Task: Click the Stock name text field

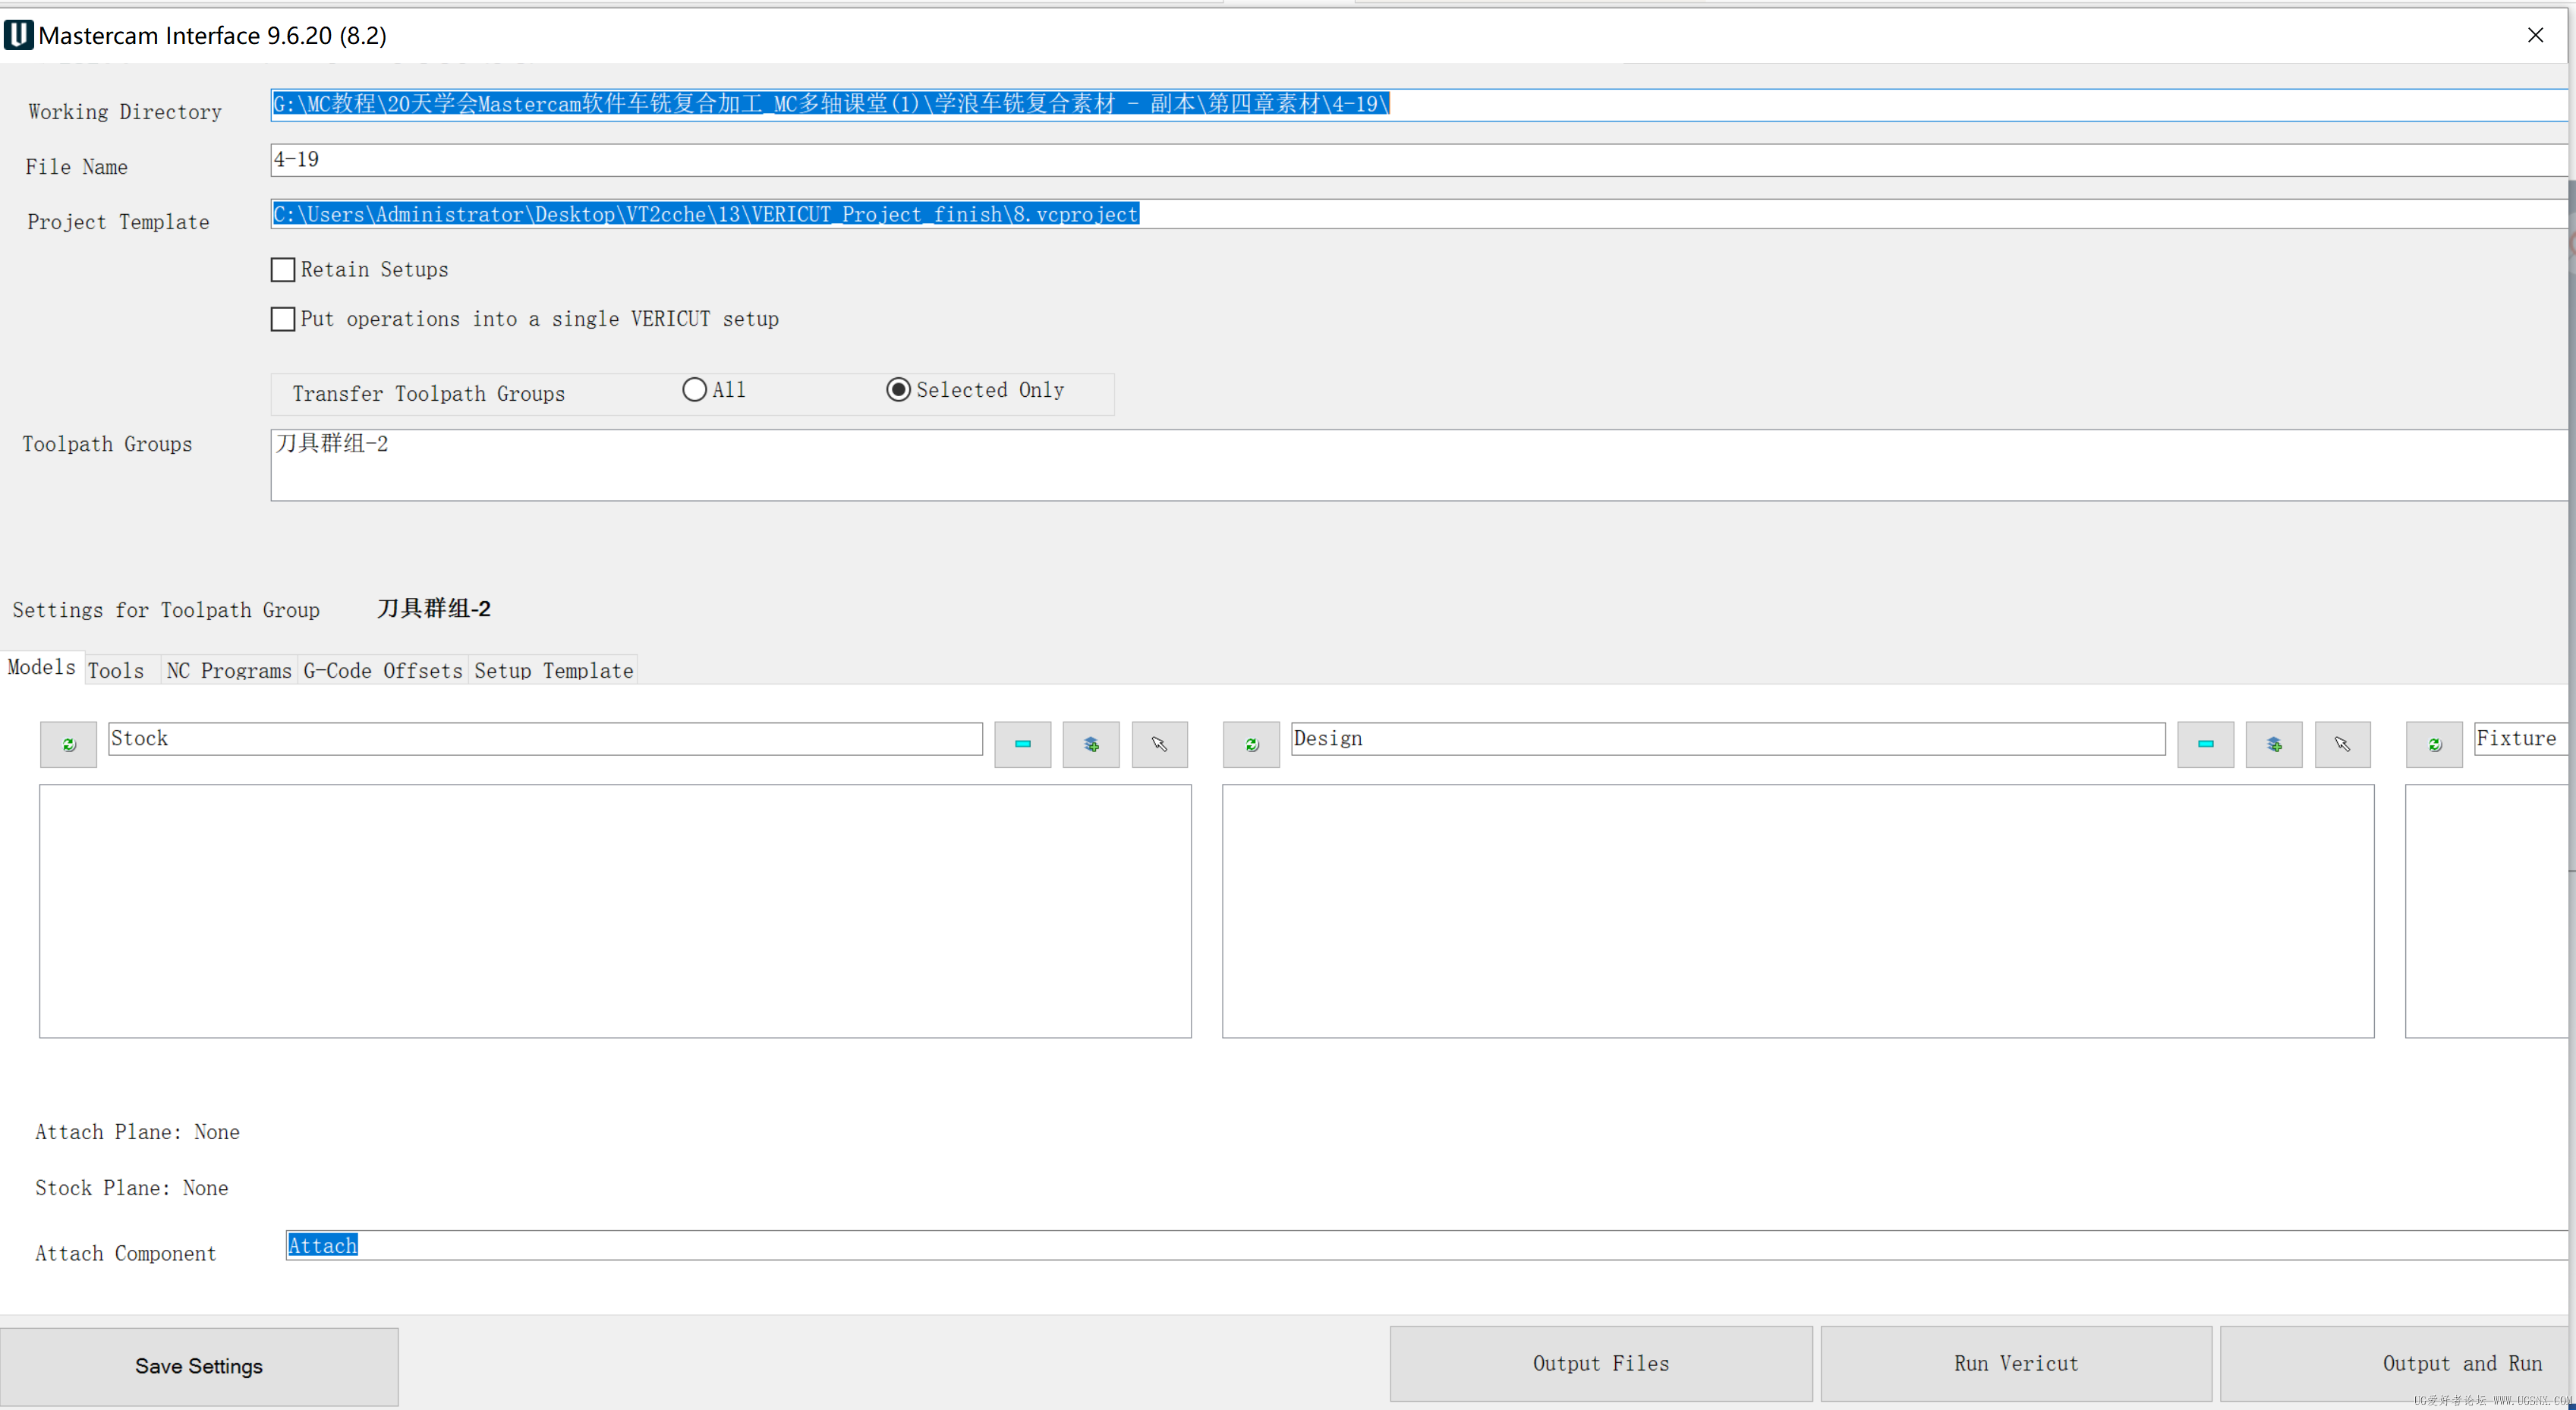Action: [x=545, y=739]
